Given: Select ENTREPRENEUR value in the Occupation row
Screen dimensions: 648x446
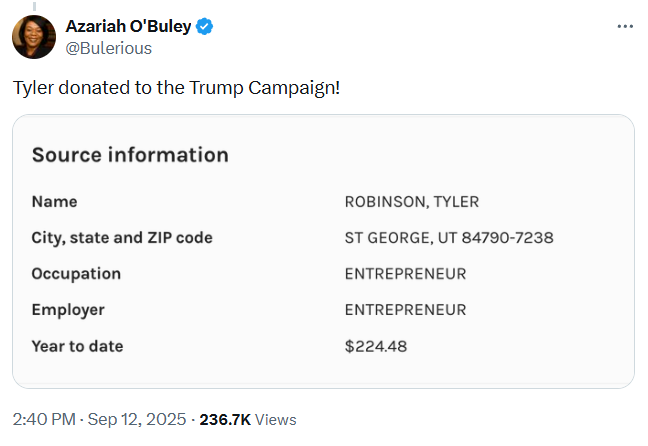Looking at the screenshot, I should 405,274.
